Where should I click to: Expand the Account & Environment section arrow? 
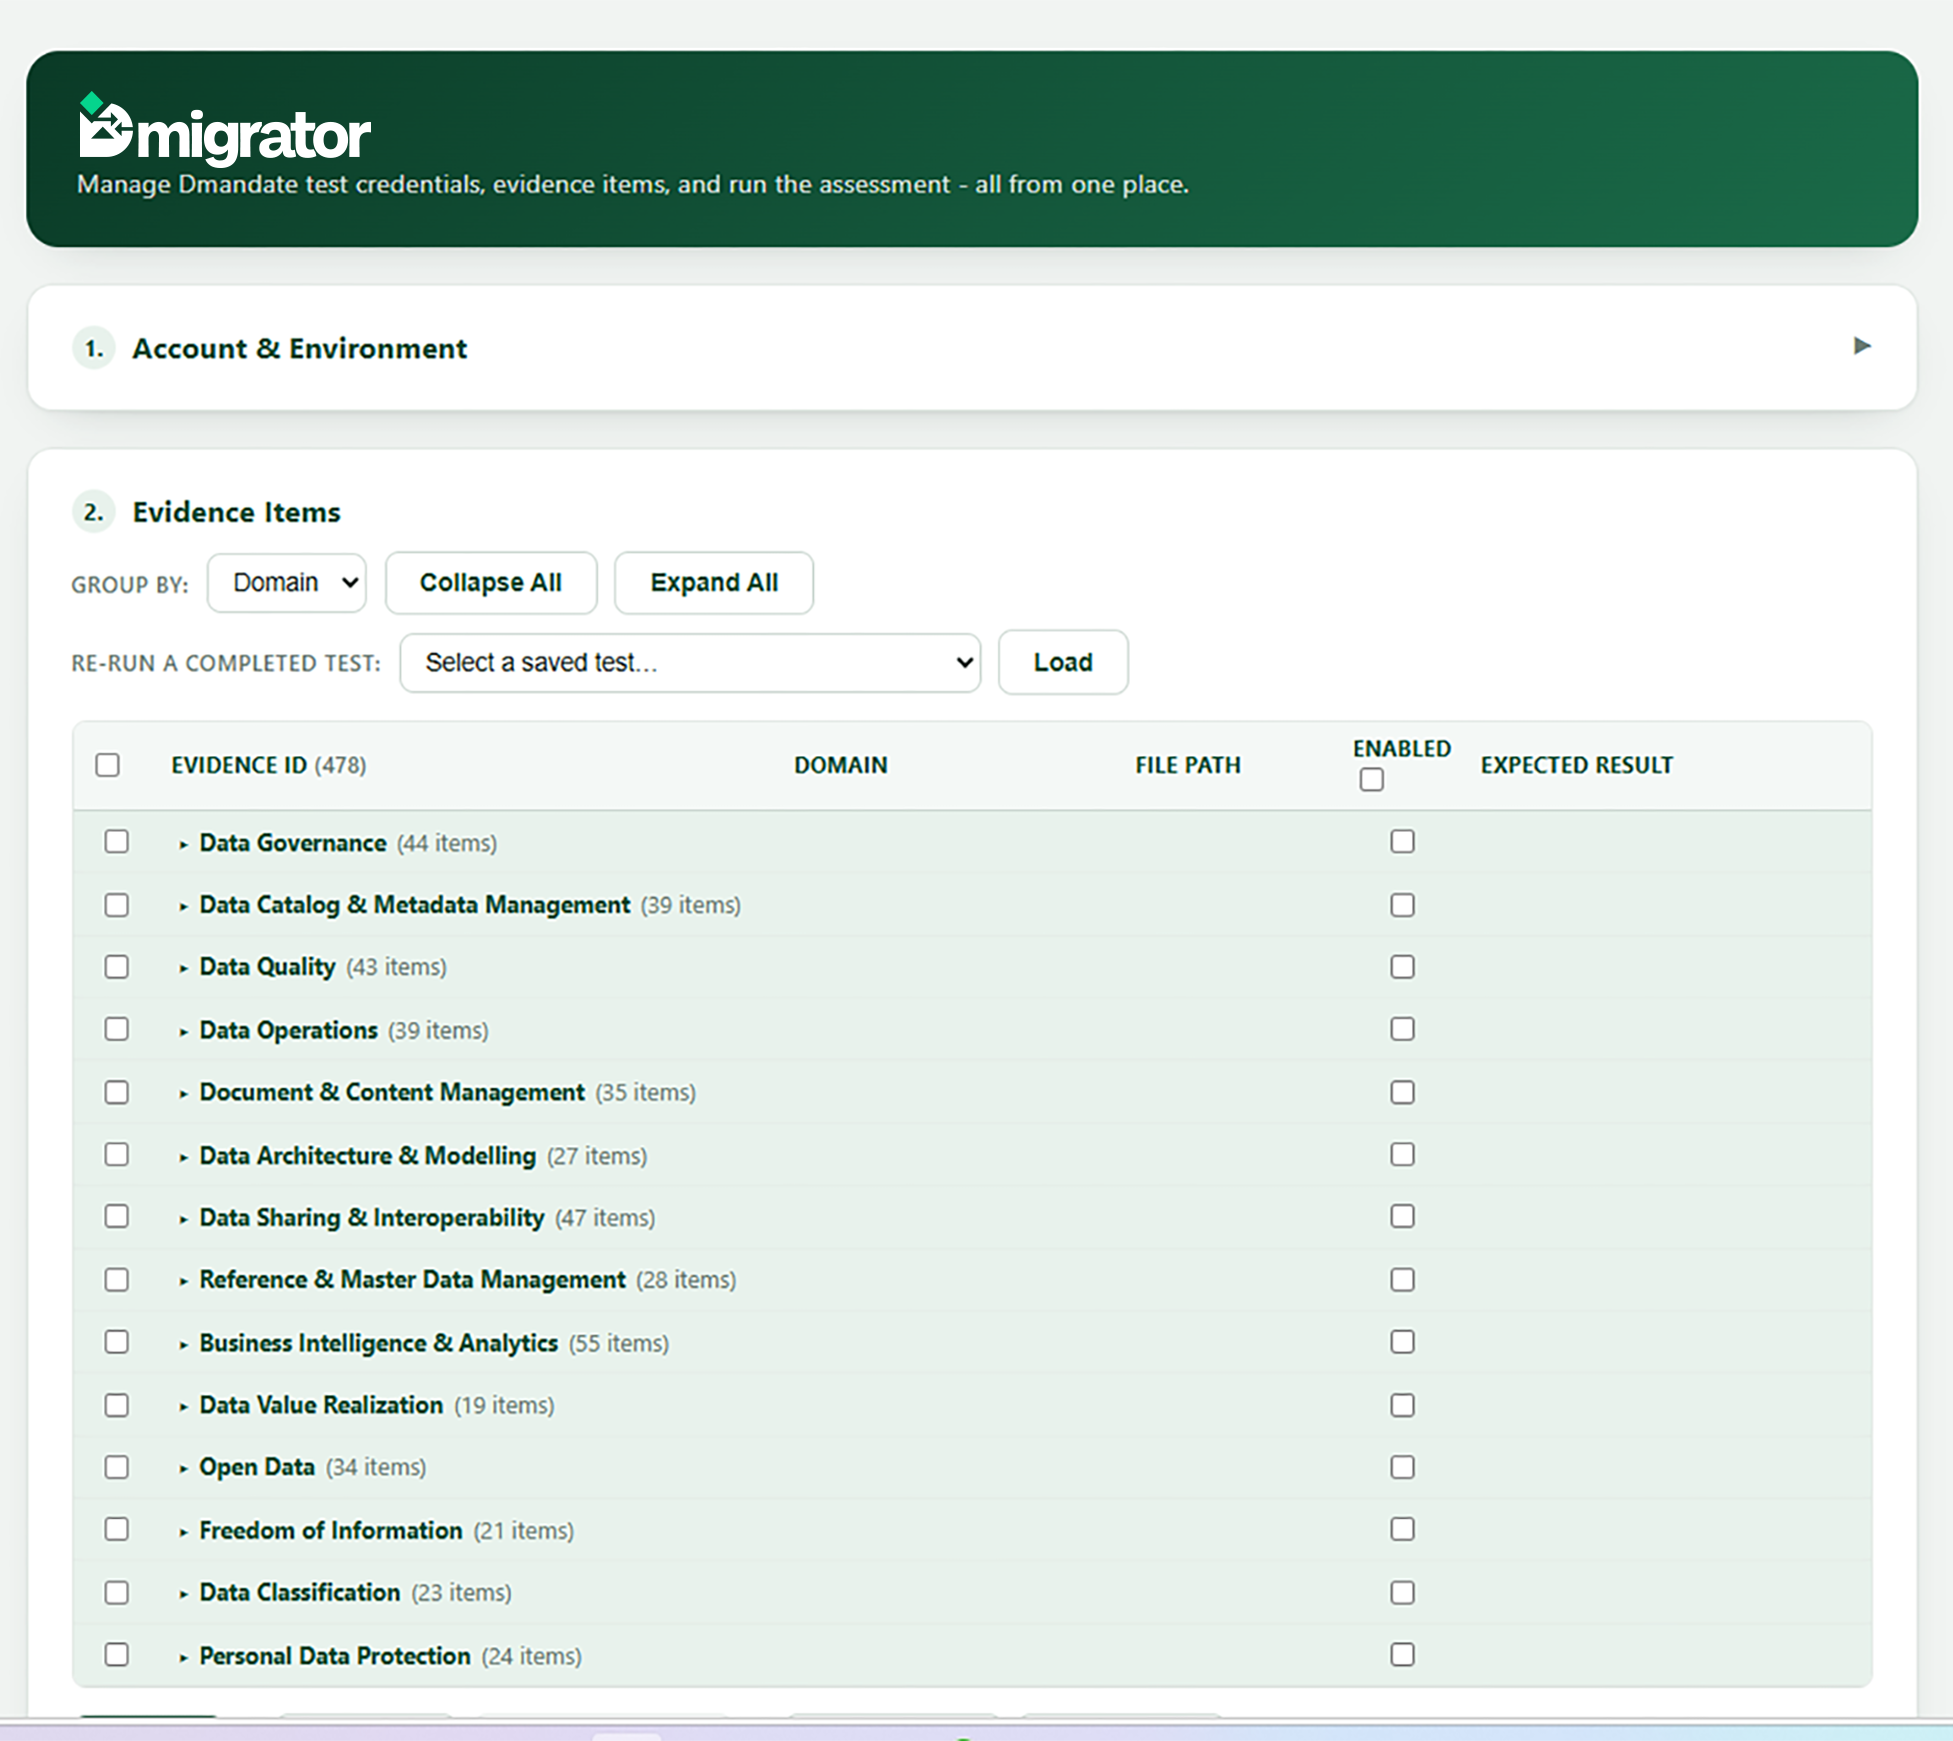coord(1861,346)
